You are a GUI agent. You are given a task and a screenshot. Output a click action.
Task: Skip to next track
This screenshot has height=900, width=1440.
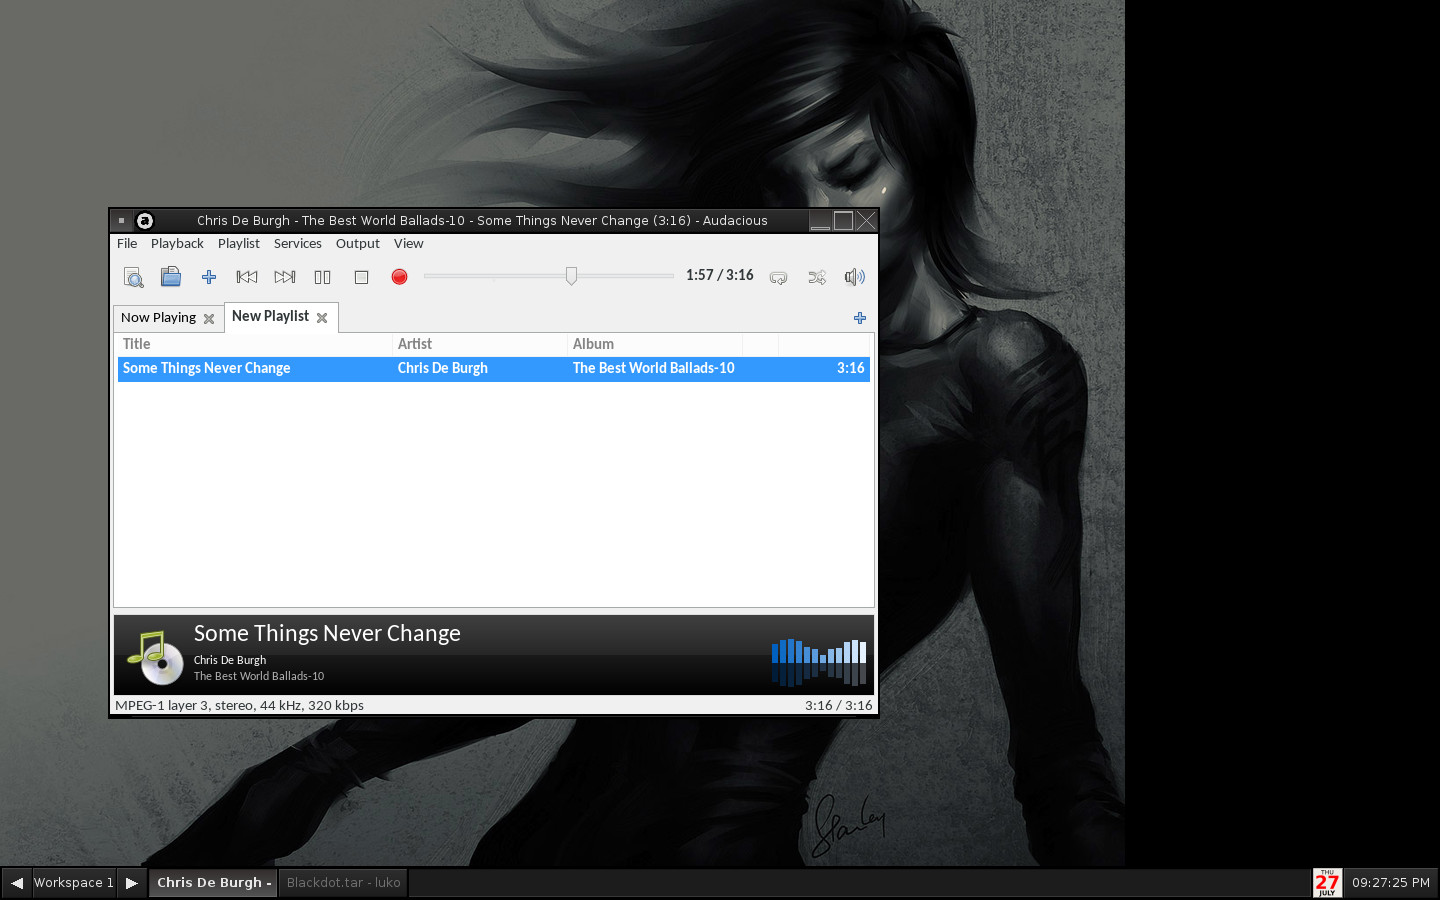coord(285,277)
